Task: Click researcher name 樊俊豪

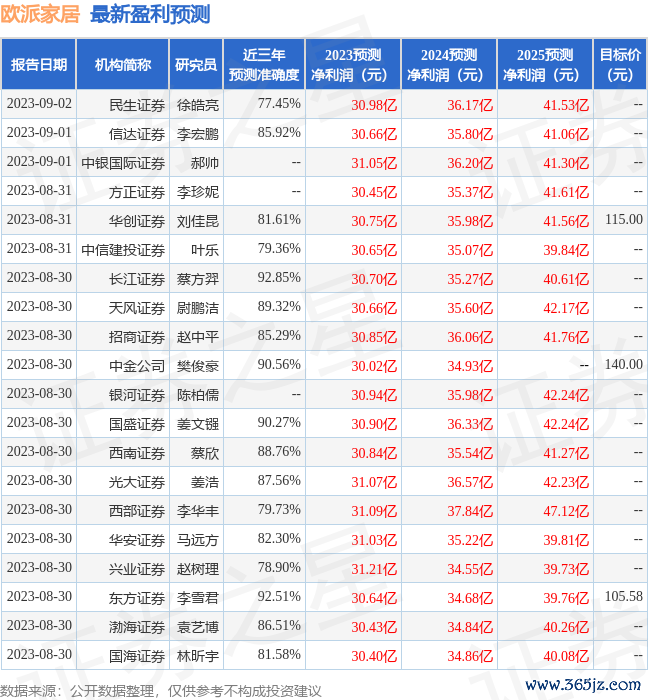Action: coord(198,367)
